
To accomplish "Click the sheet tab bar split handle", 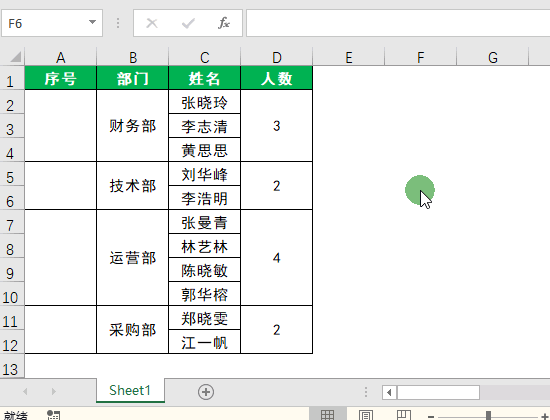I will pos(366,392).
